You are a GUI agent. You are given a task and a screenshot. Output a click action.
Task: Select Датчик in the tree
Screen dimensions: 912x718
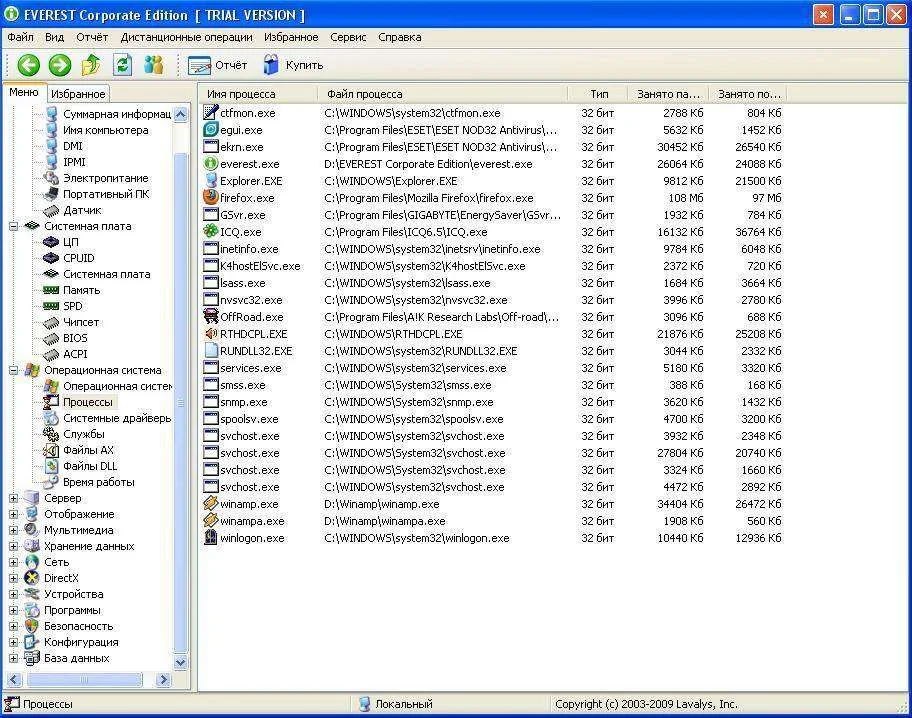tap(82, 210)
